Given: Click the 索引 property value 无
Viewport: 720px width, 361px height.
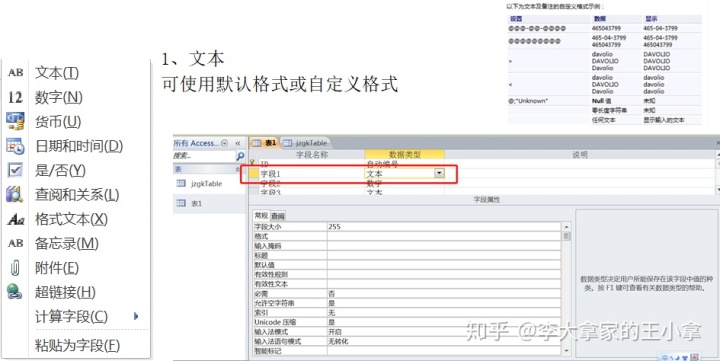Looking at the screenshot, I should [444, 313].
